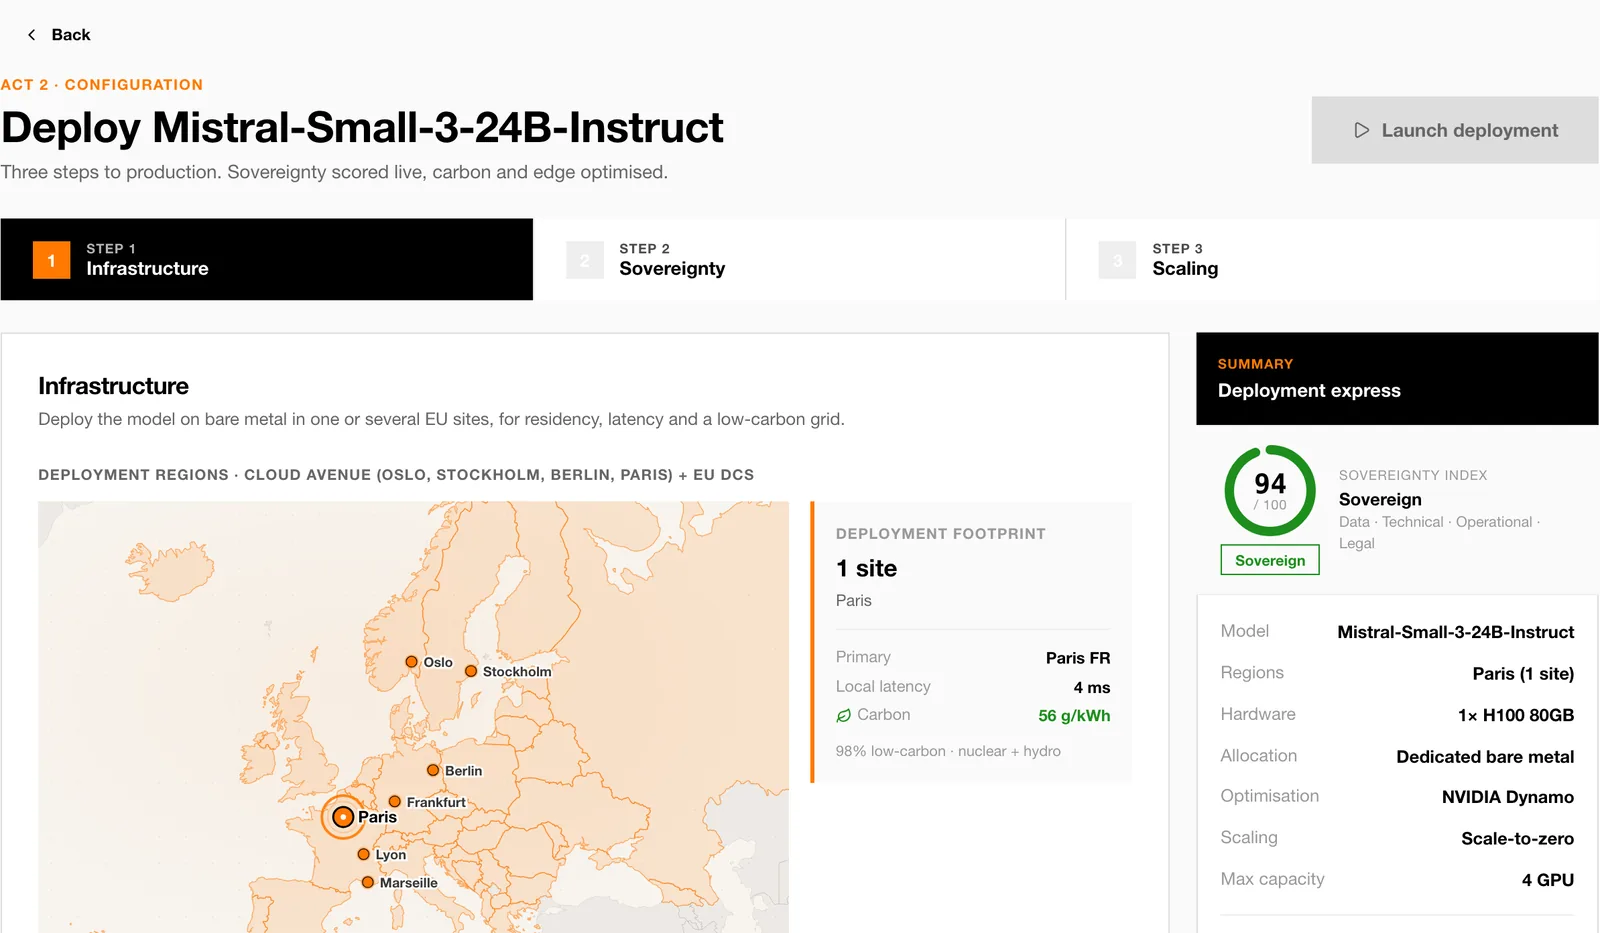Click the Back link text
This screenshot has height=933, width=1600.
tap(71, 35)
